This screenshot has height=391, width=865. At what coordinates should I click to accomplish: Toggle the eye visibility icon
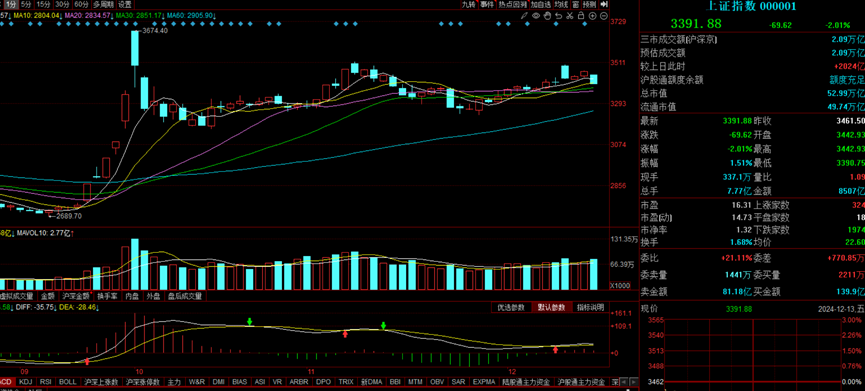pyautogui.click(x=536, y=15)
